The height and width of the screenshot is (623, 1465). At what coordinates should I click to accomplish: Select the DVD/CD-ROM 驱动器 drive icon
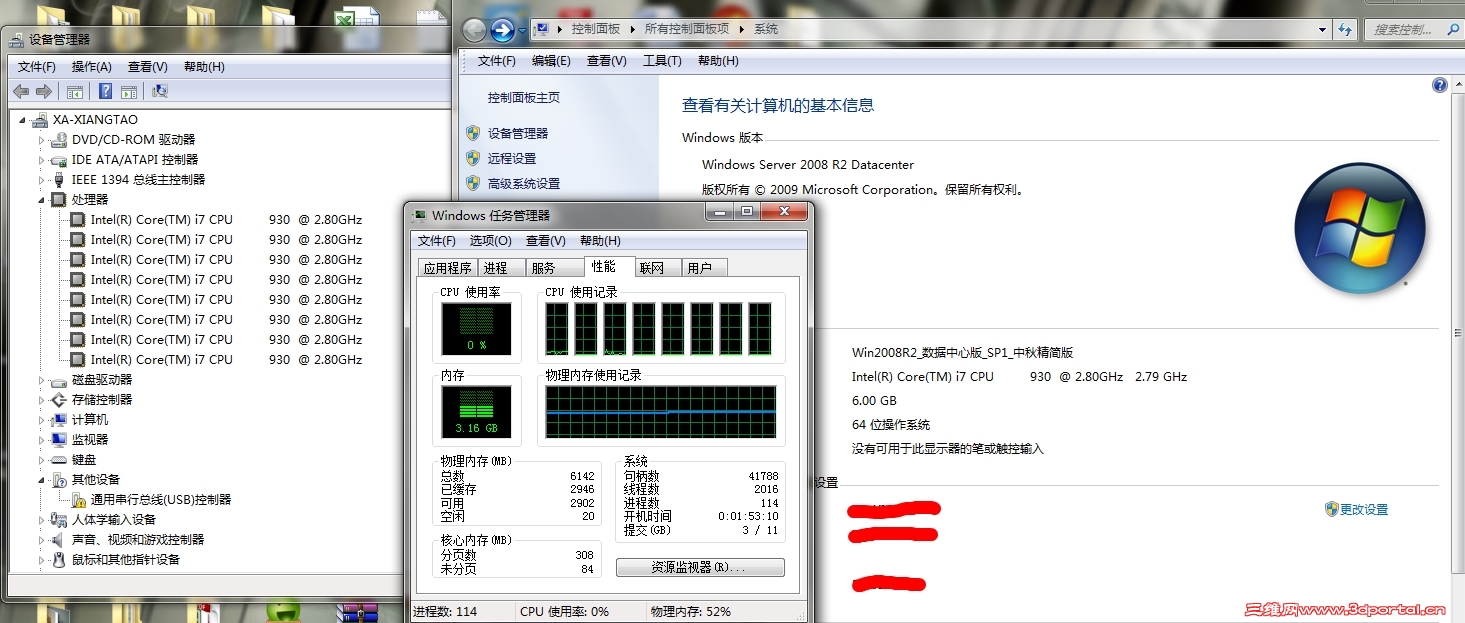point(59,140)
